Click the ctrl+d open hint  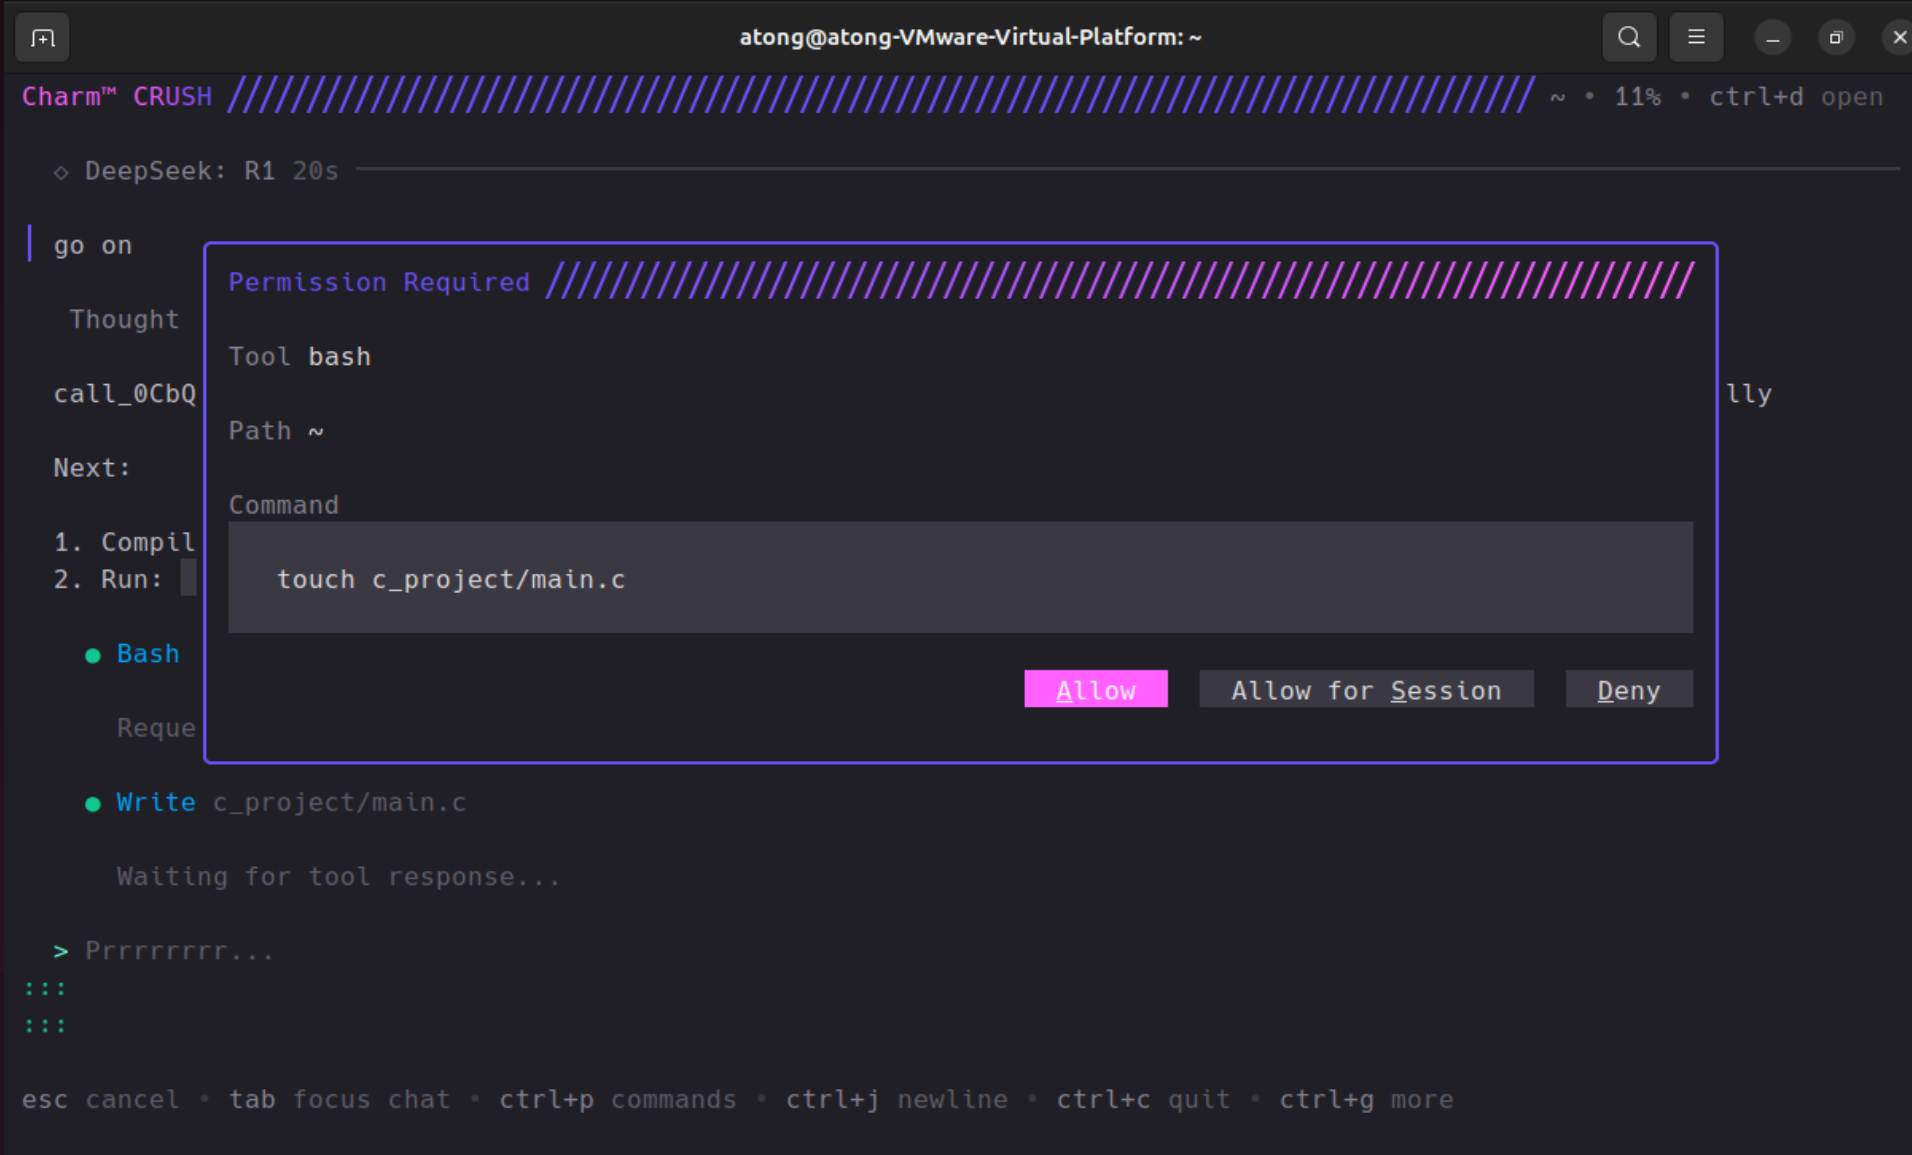click(1796, 97)
